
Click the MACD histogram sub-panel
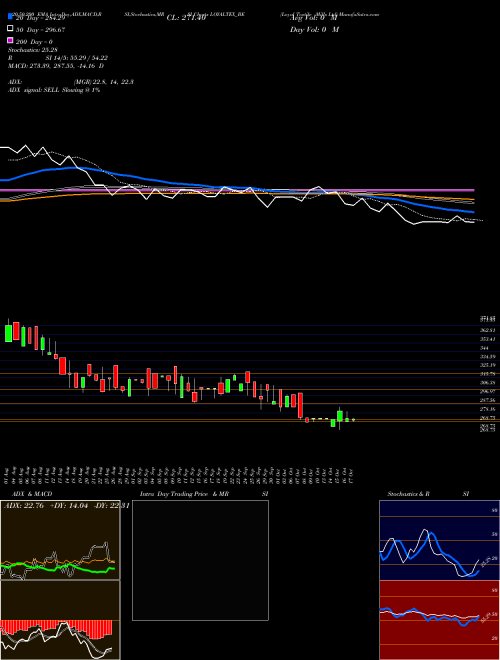pos(60,620)
